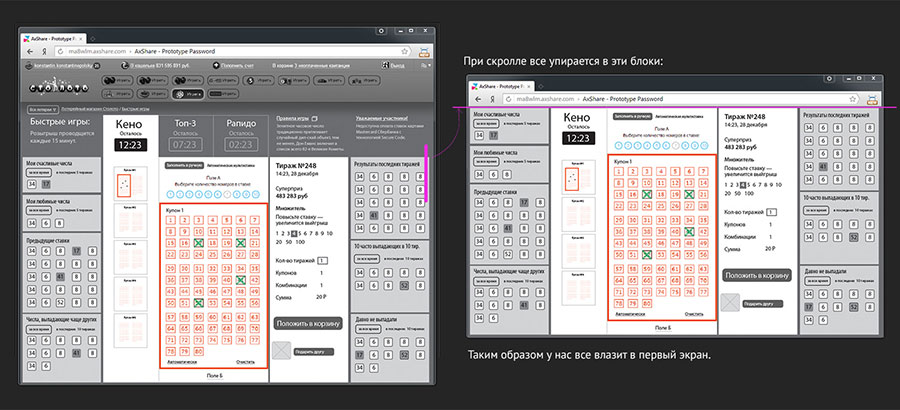Click the Выход exit icon in the header
The height and width of the screenshot is (410, 900).
point(387,65)
